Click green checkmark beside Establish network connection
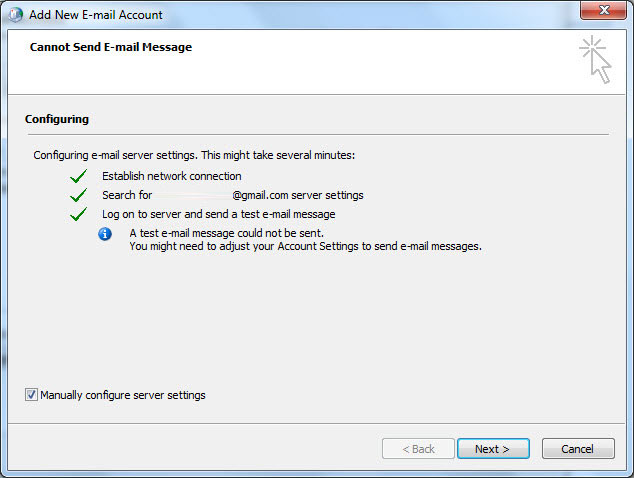Screen dimensions: 634x478 [x=78, y=176]
